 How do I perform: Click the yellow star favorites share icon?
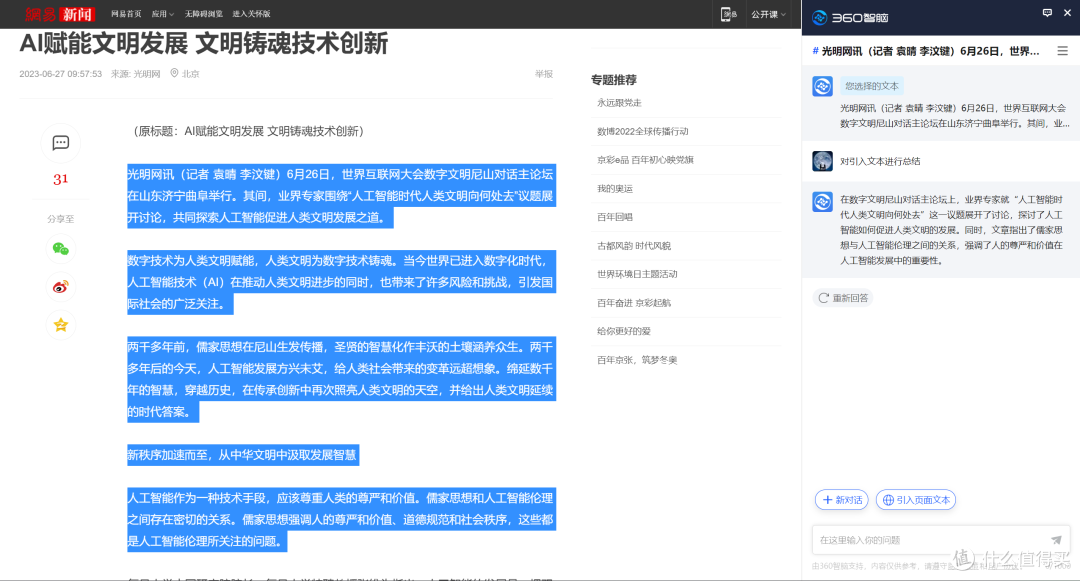pyautogui.click(x=61, y=324)
